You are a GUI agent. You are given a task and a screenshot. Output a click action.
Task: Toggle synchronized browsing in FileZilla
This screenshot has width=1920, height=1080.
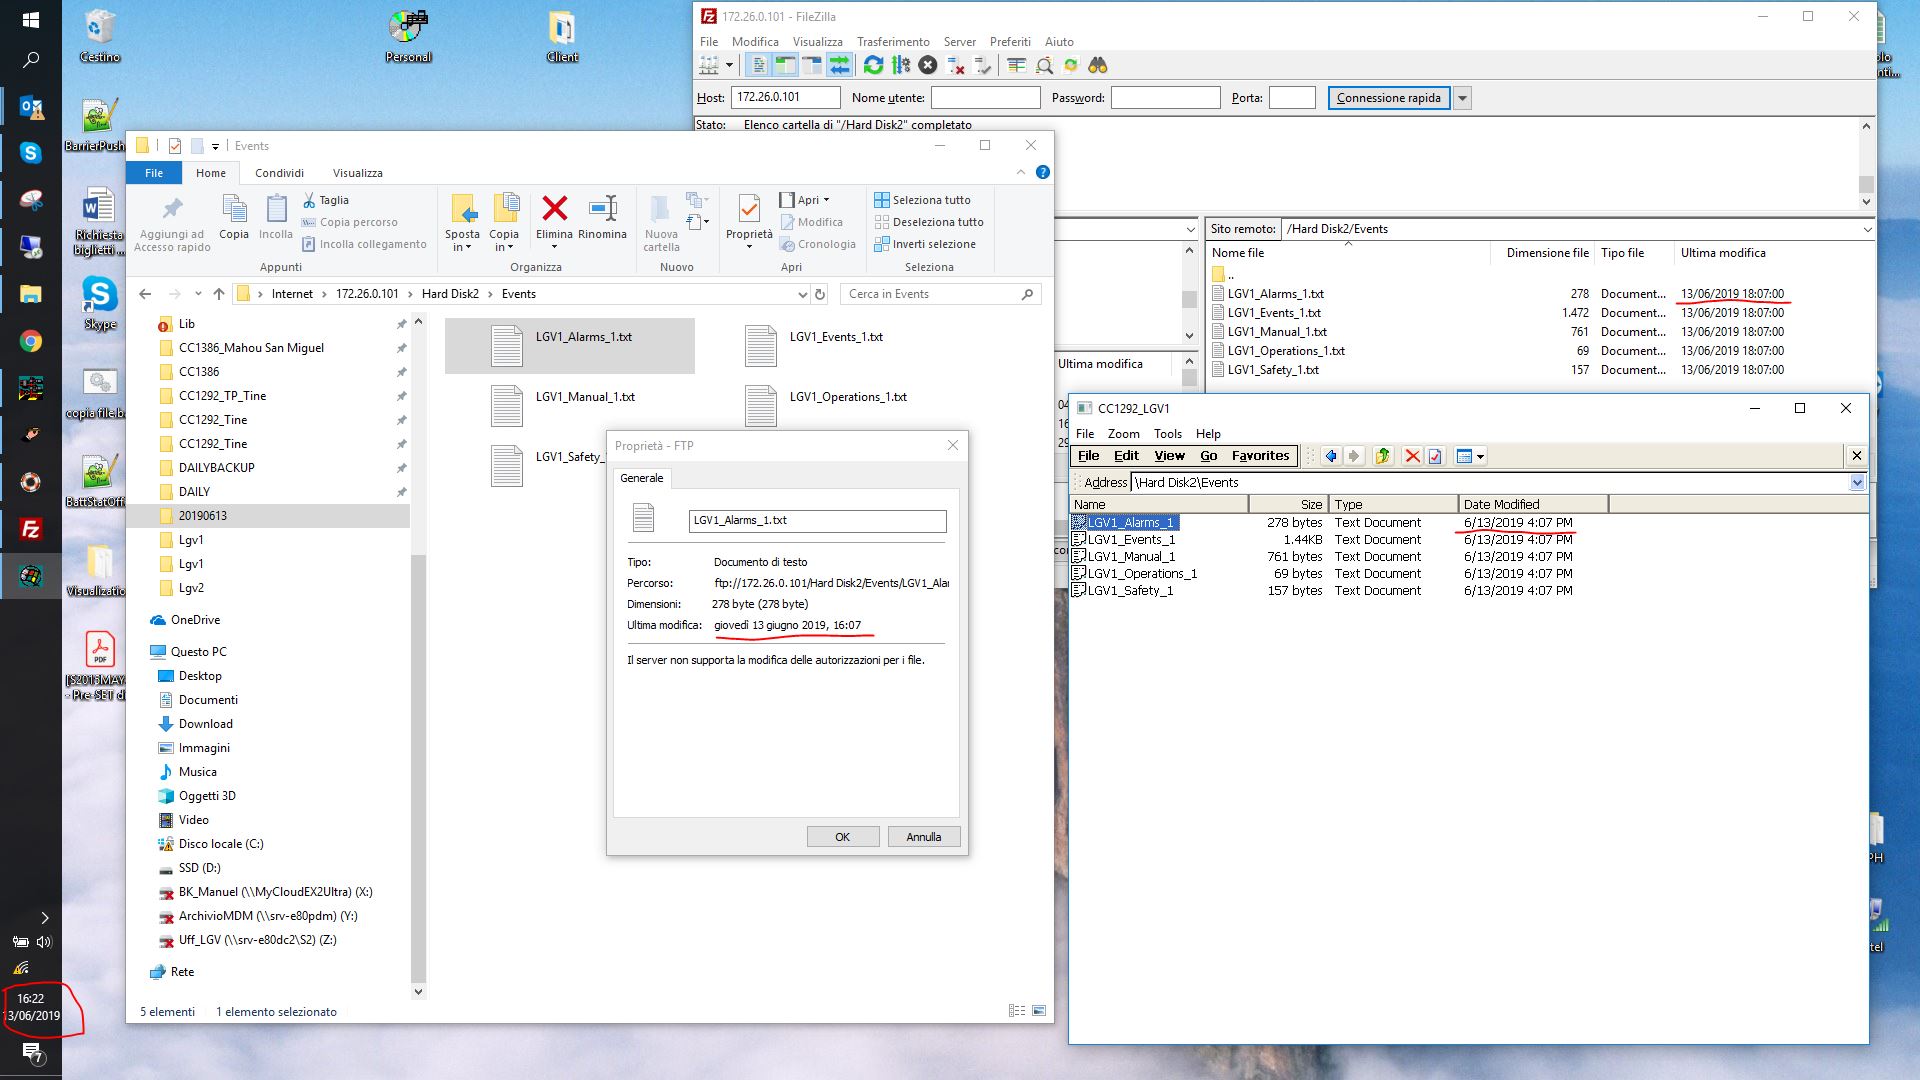[x=1071, y=65]
